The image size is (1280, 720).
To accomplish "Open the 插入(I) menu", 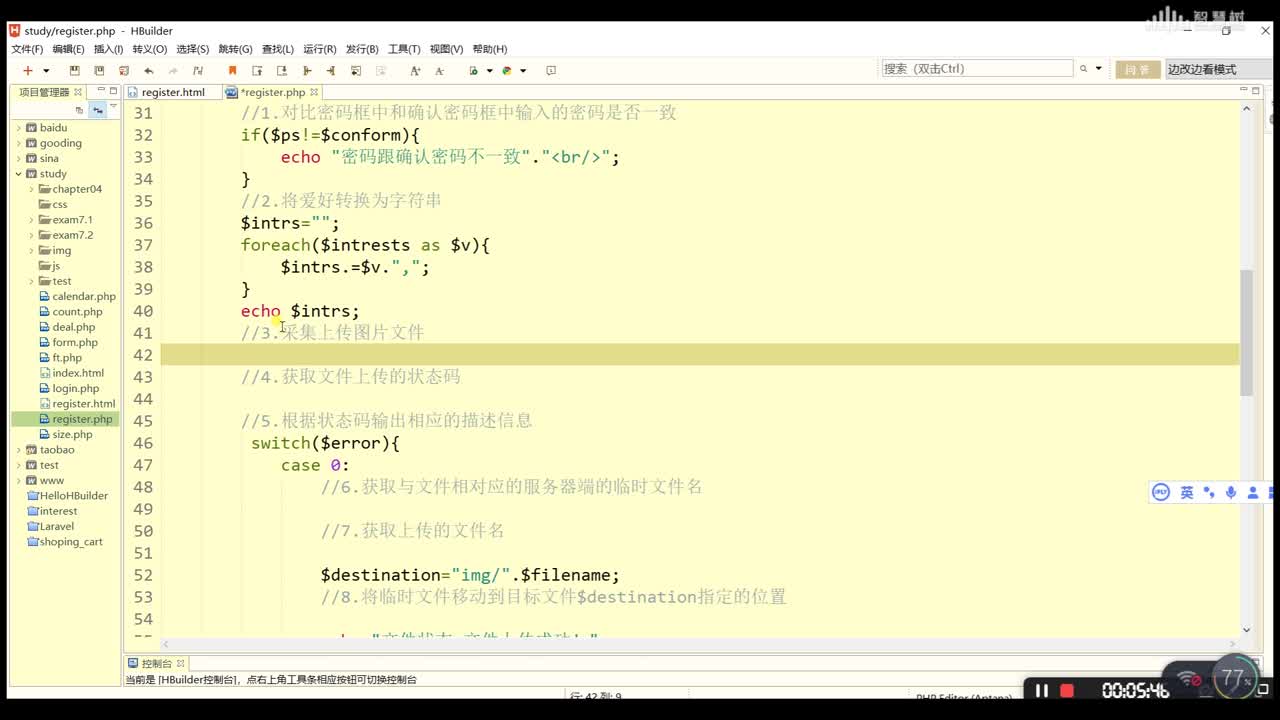I will coord(108,49).
